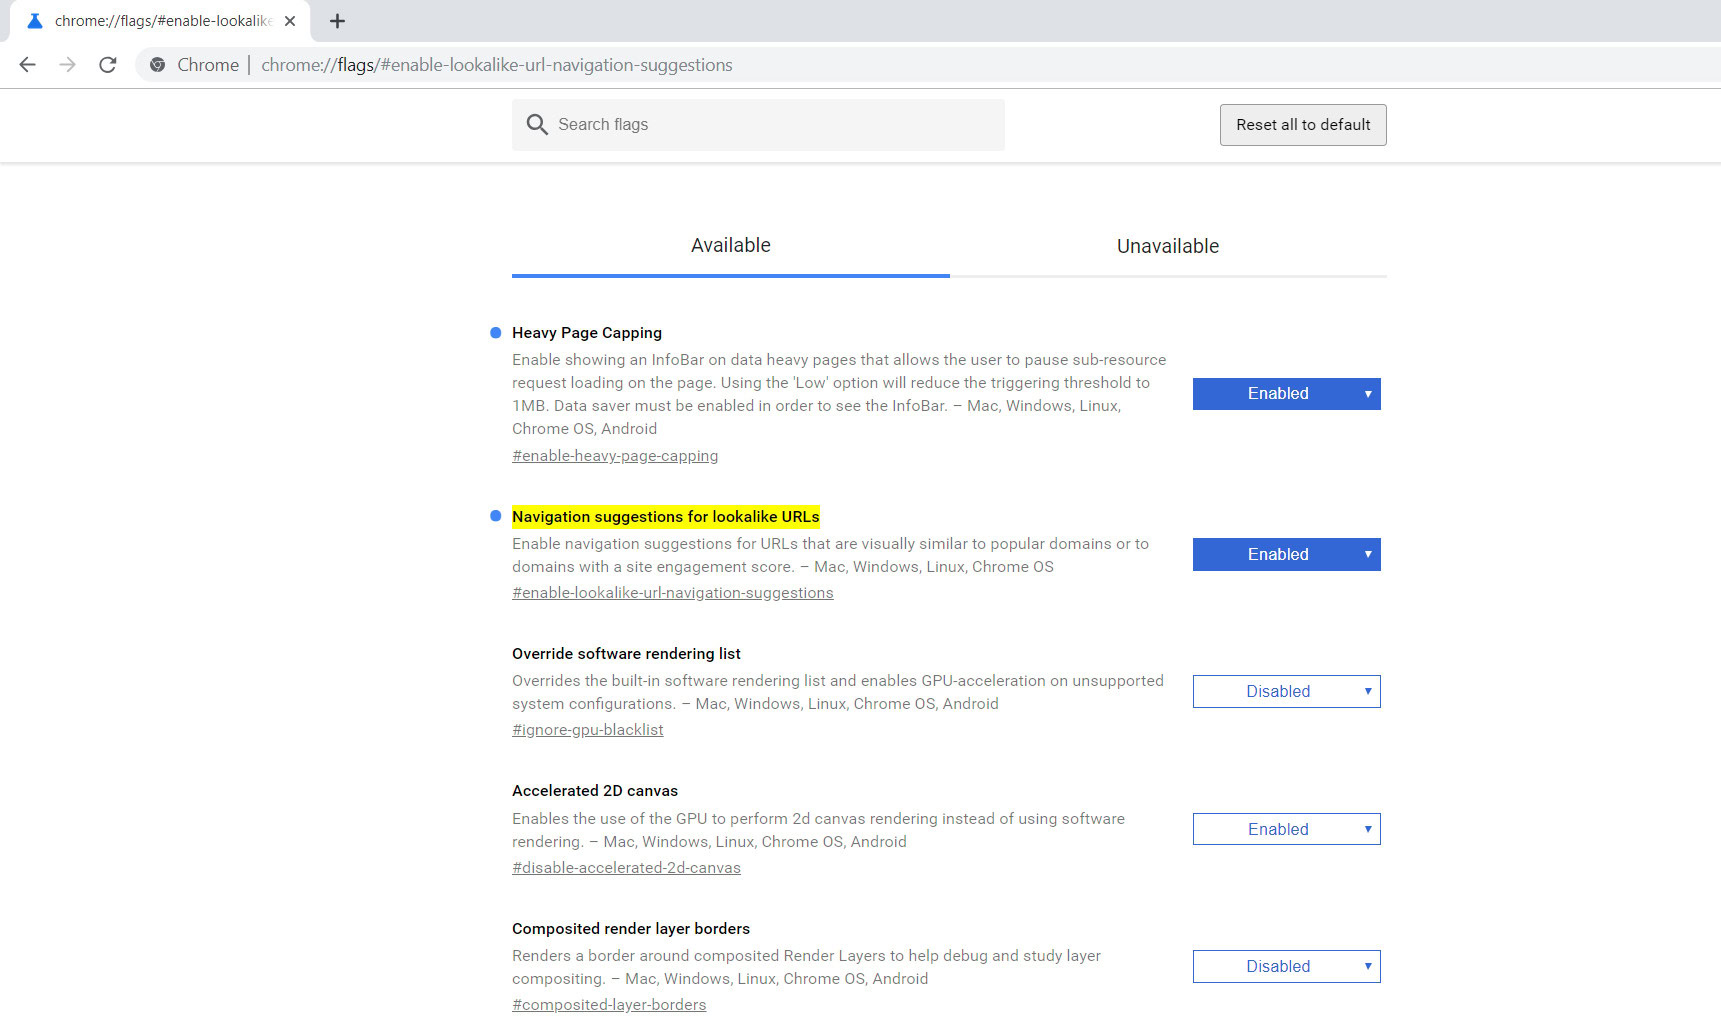Image resolution: width=1721 pixels, height=1028 pixels.
Task: Change Accelerated 2D canvas dropdown setting
Action: pos(1286,829)
